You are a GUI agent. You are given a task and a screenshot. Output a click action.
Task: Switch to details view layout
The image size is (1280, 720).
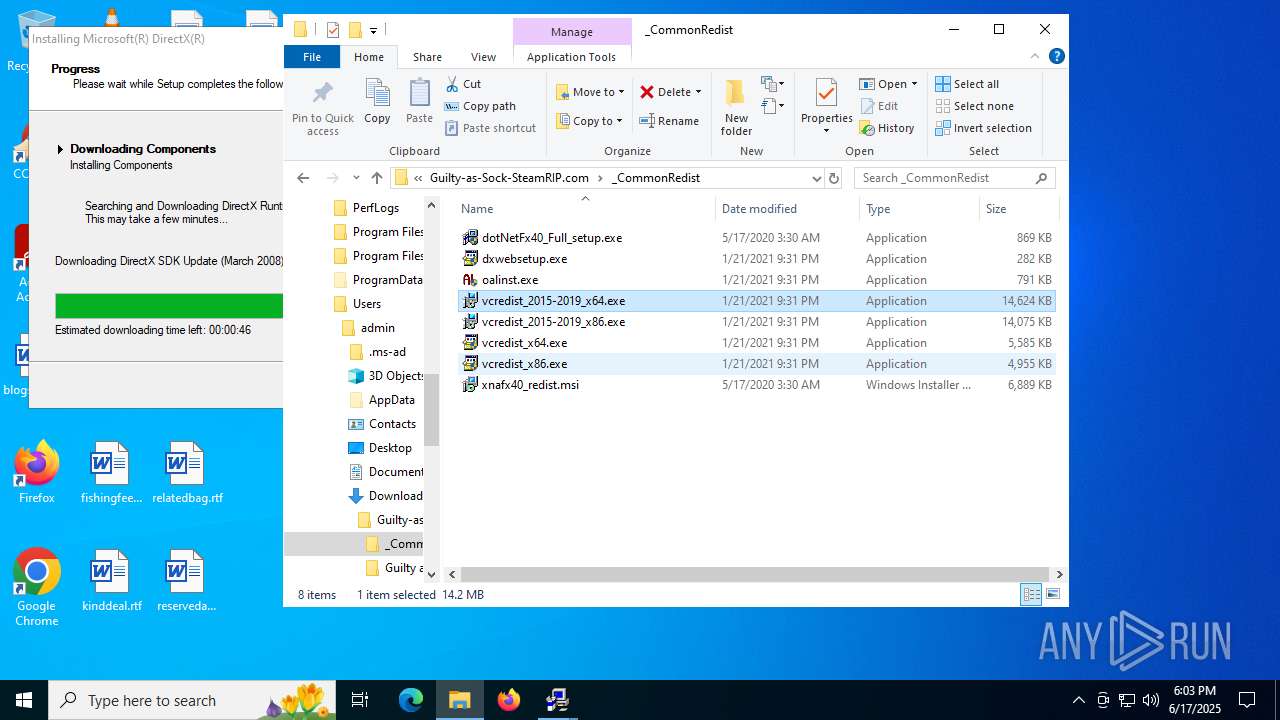(x=1031, y=594)
